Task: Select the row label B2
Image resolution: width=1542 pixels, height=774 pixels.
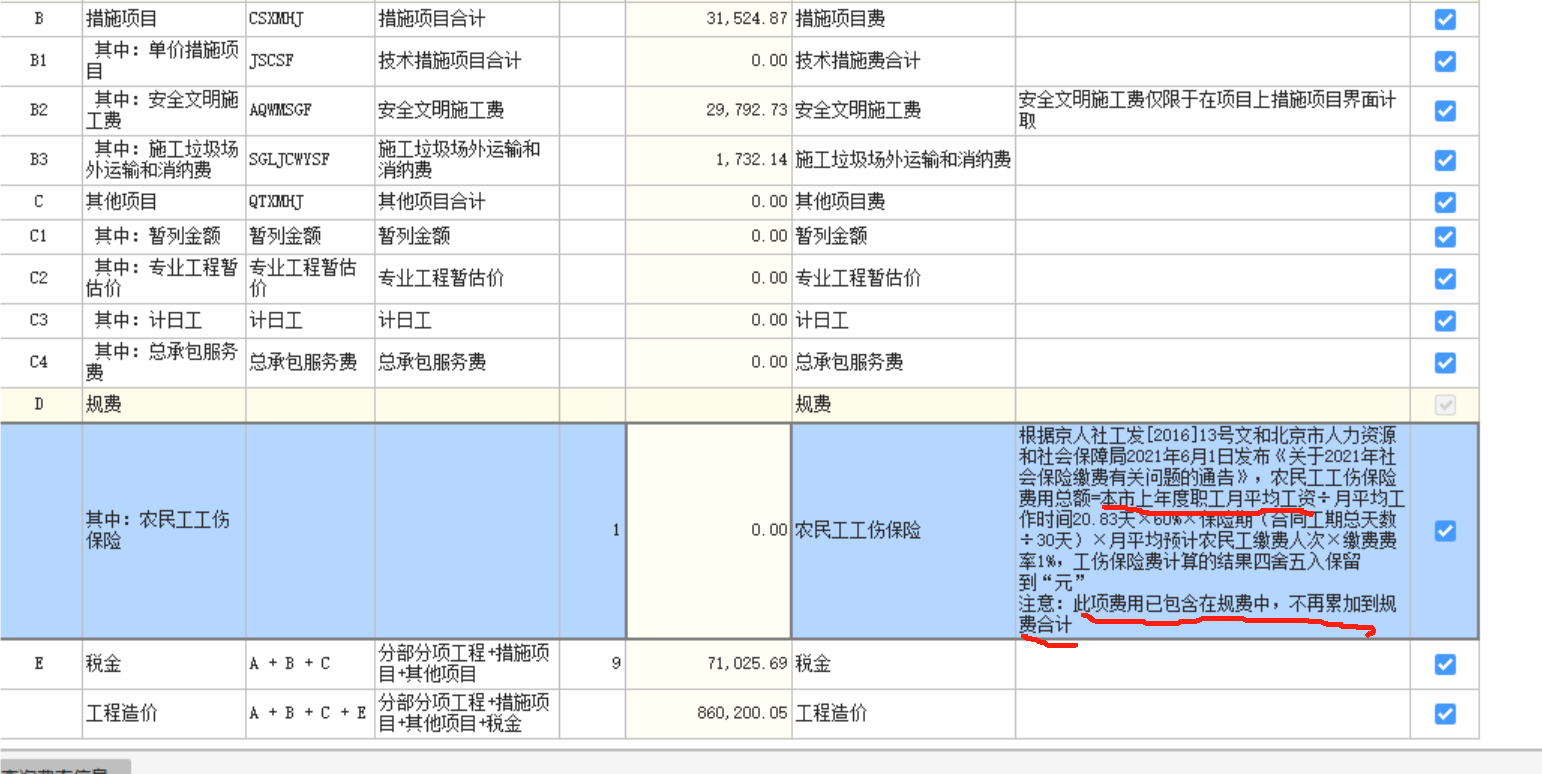Action: tap(40, 110)
